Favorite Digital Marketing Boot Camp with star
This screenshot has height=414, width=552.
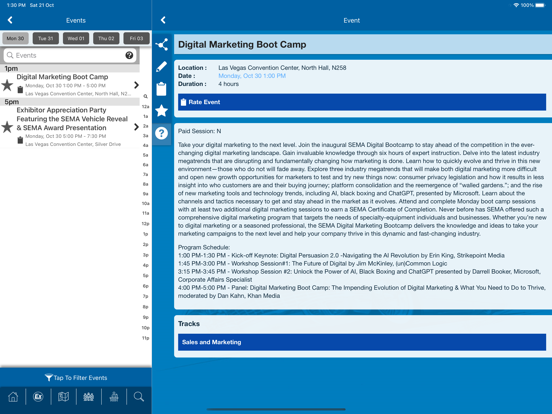click(x=7, y=85)
